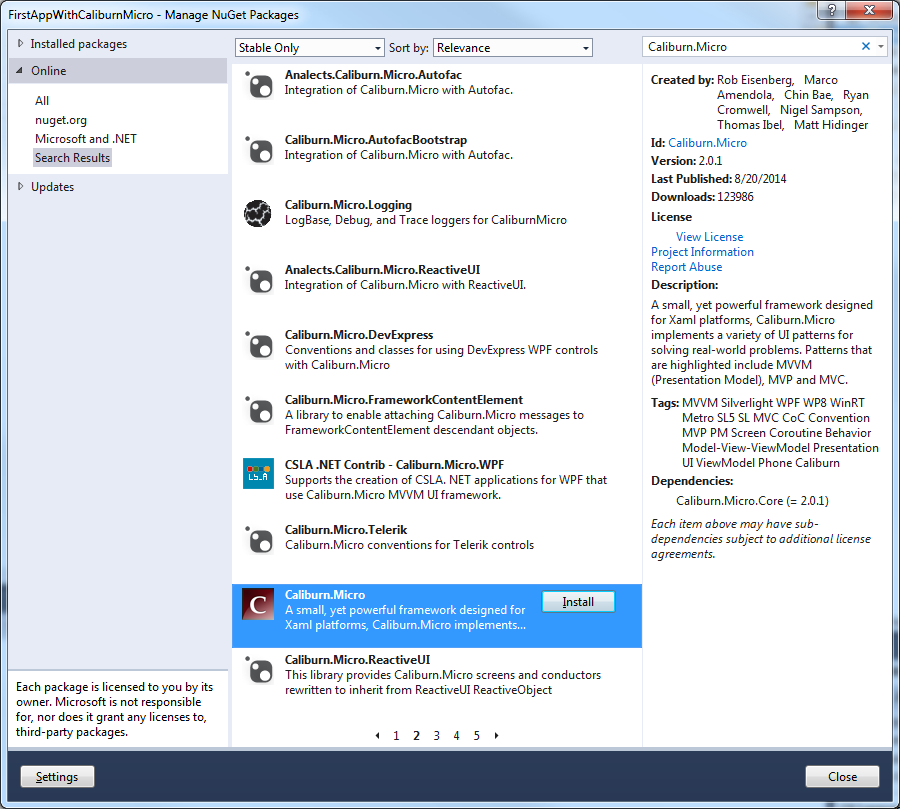900x809 pixels.
Task: Select Caliburn.Micro.AutofacBootstrap package title
Action: (x=376, y=140)
